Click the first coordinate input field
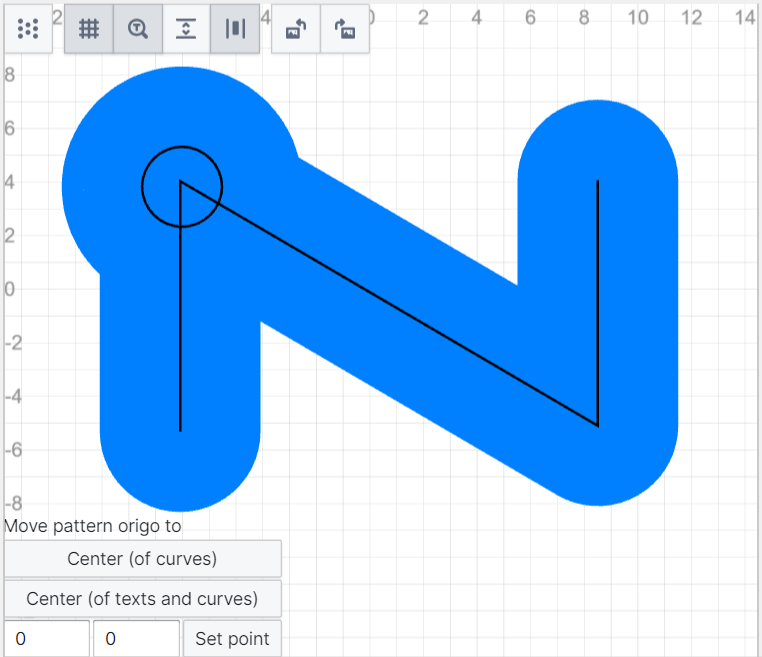The image size is (762, 657). pyautogui.click(x=47, y=639)
